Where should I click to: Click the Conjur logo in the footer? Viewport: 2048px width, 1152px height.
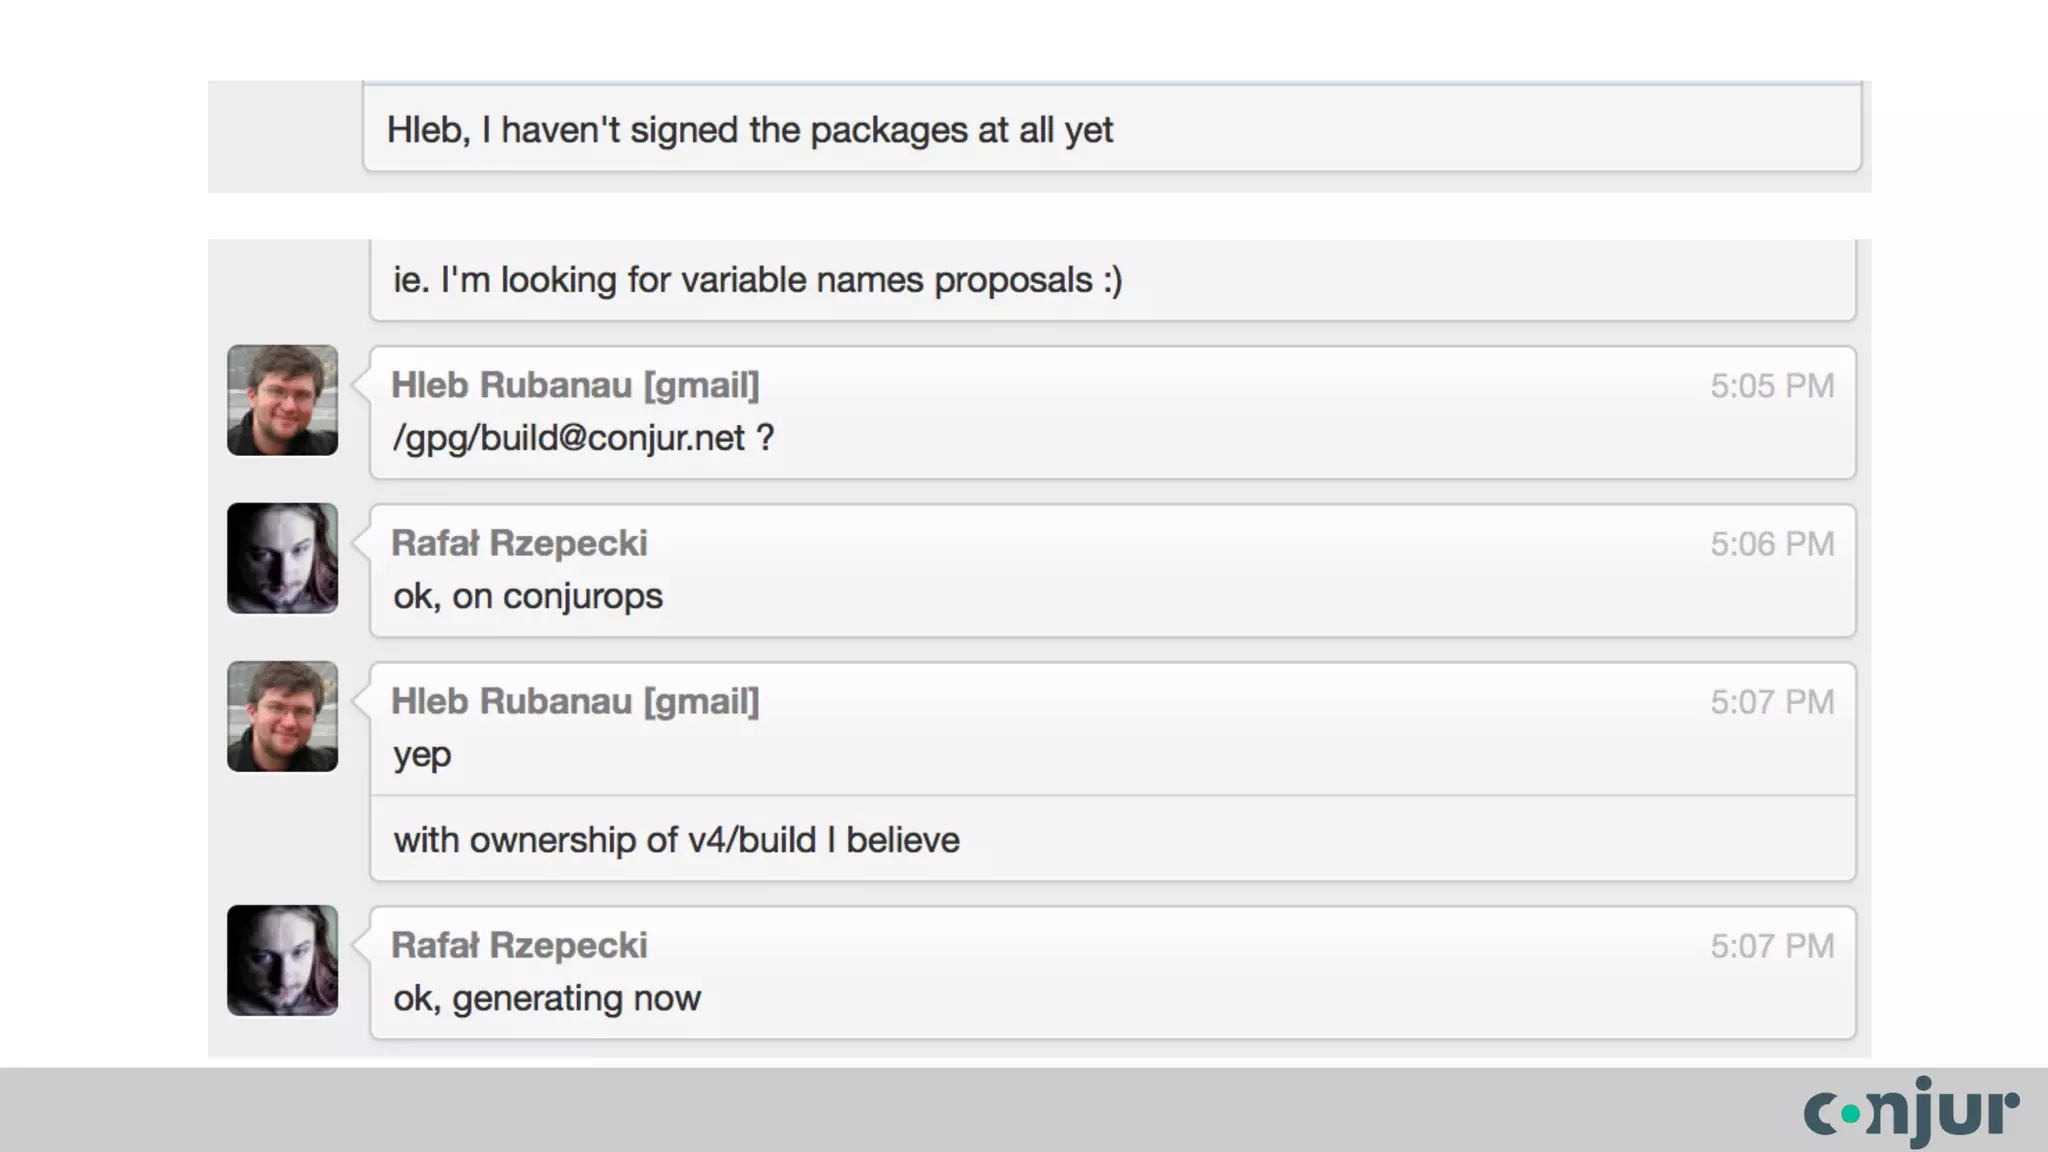pos(1911,1110)
